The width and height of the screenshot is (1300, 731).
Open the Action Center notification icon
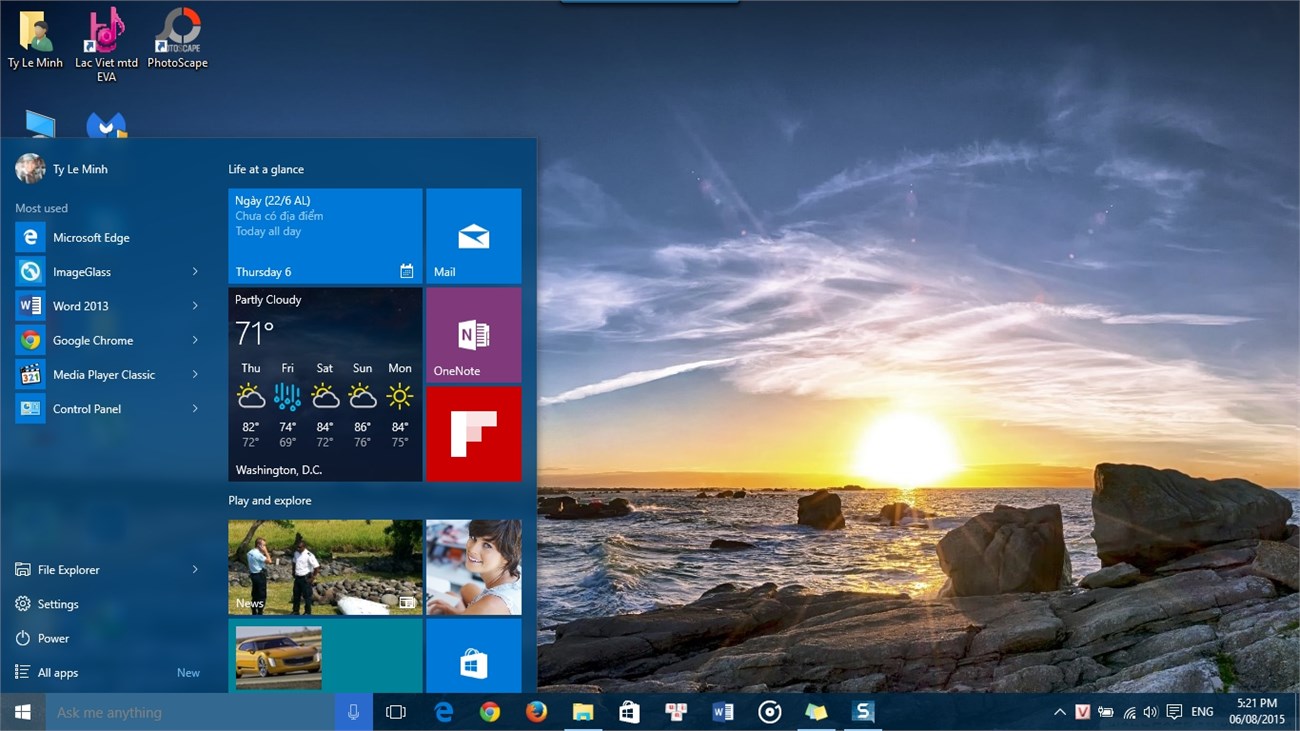click(1174, 712)
